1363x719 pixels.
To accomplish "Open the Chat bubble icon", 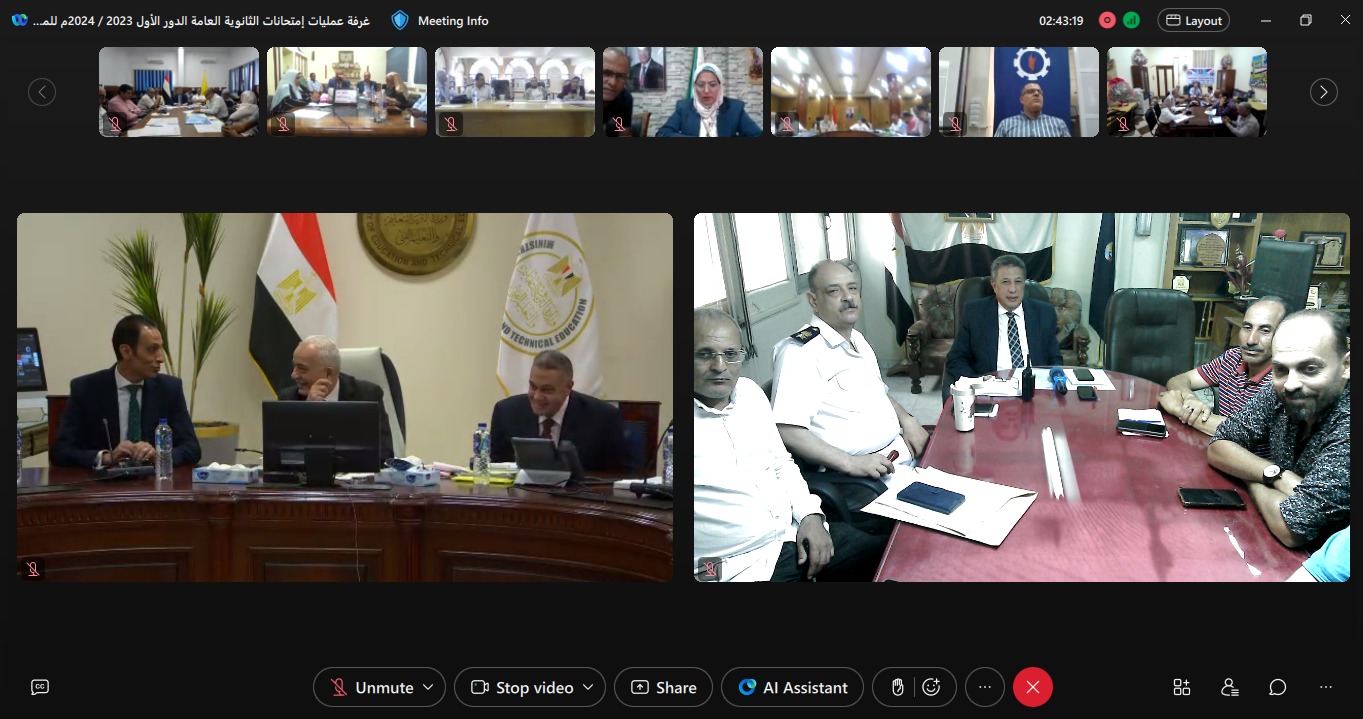I will [1278, 687].
